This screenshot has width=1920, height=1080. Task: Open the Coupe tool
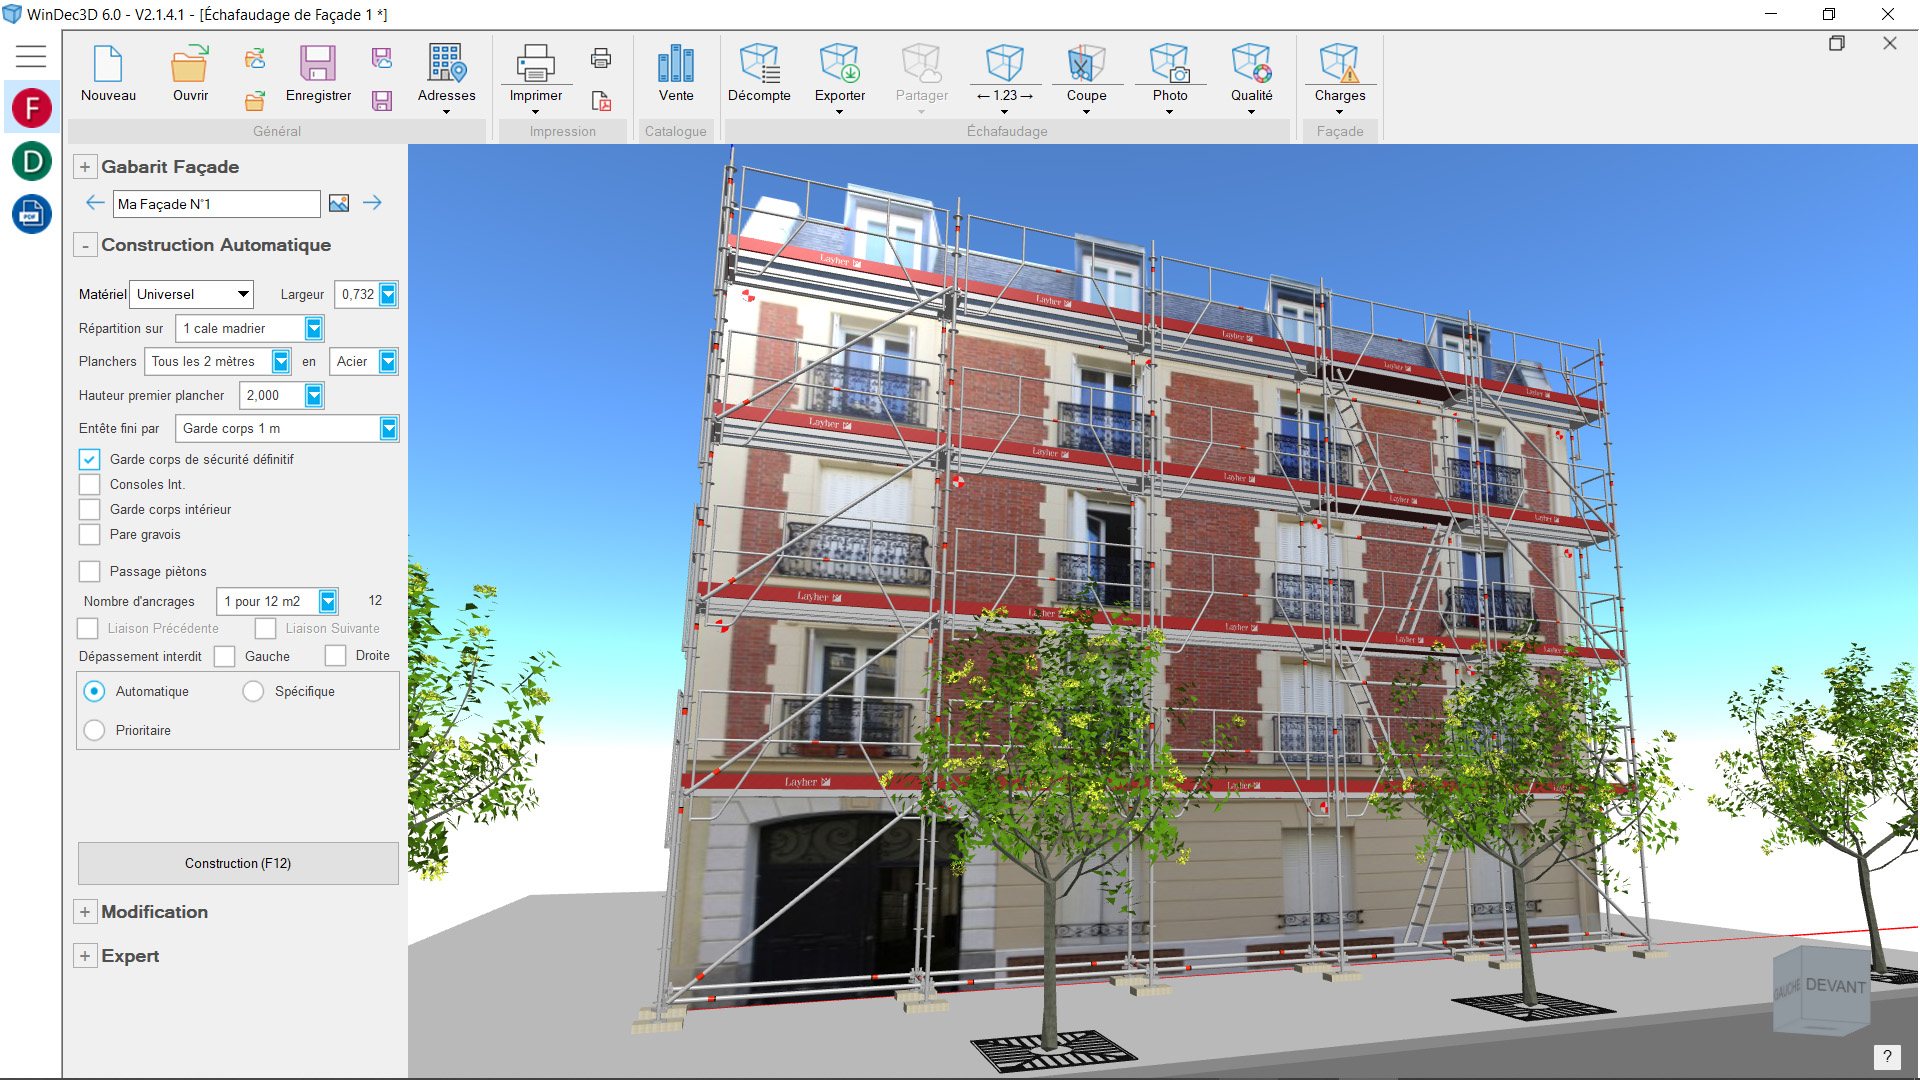[1085, 64]
